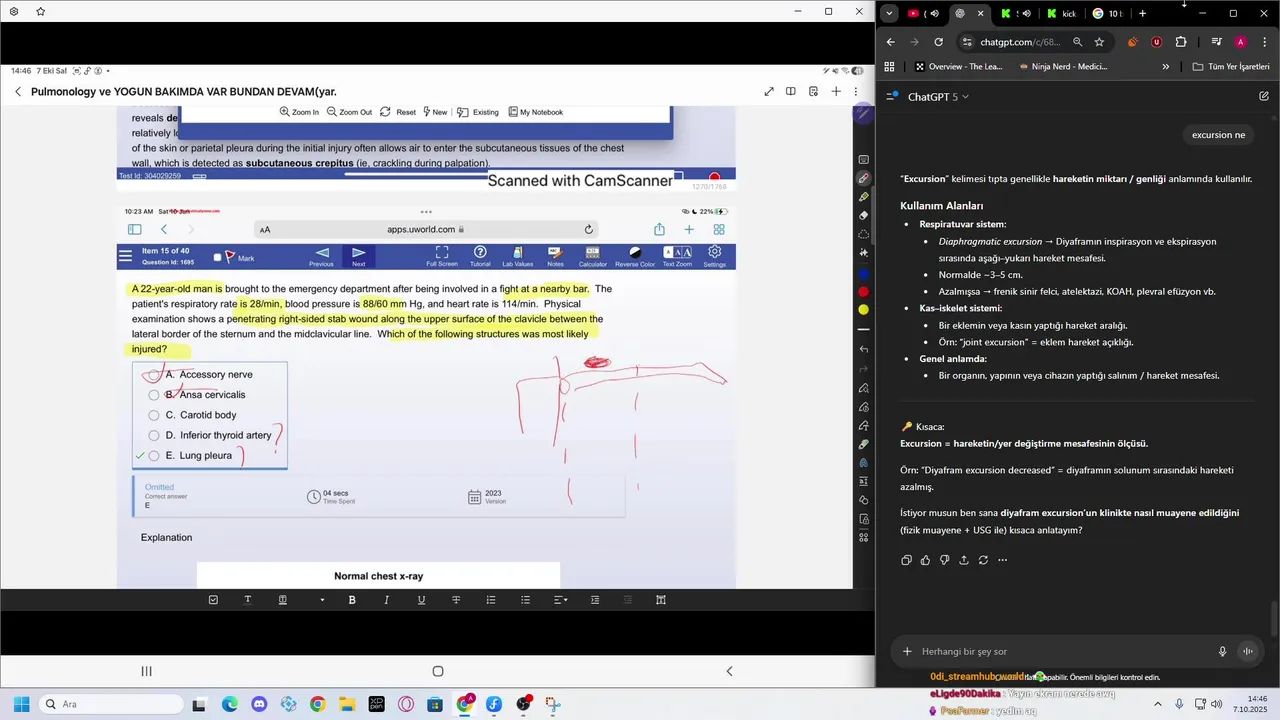Image resolution: width=1280 pixels, height=720 pixels.
Task: Open Ninja Nerd bookmark
Action: coord(1062,67)
